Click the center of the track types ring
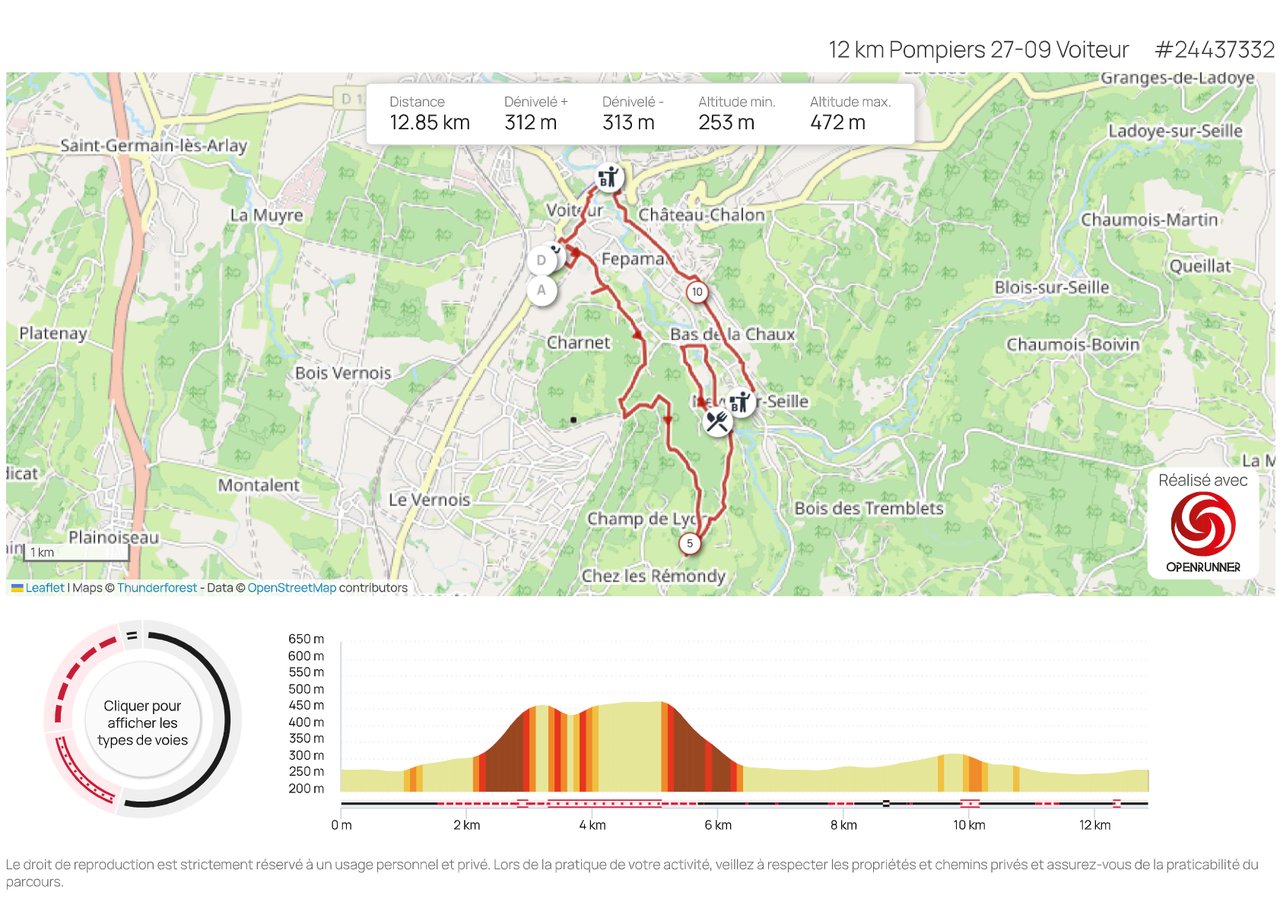This screenshot has width=1280, height=905. click(142, 722)
